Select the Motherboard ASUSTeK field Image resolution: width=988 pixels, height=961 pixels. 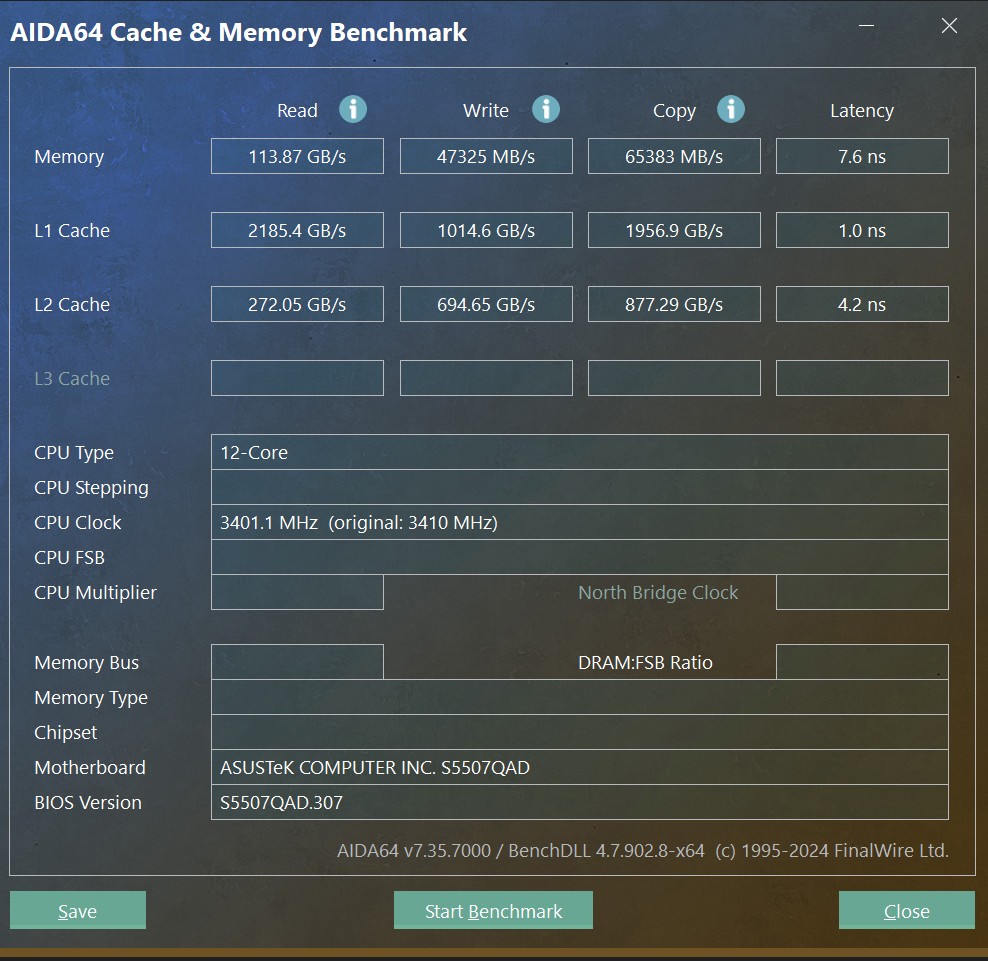pos(580,768)
